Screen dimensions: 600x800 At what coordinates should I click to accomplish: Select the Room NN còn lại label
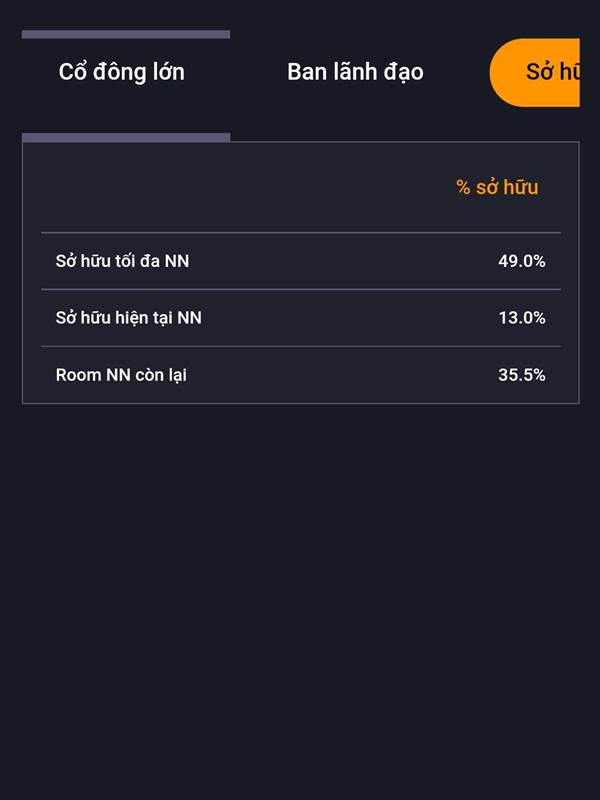[x=121, y=375]
